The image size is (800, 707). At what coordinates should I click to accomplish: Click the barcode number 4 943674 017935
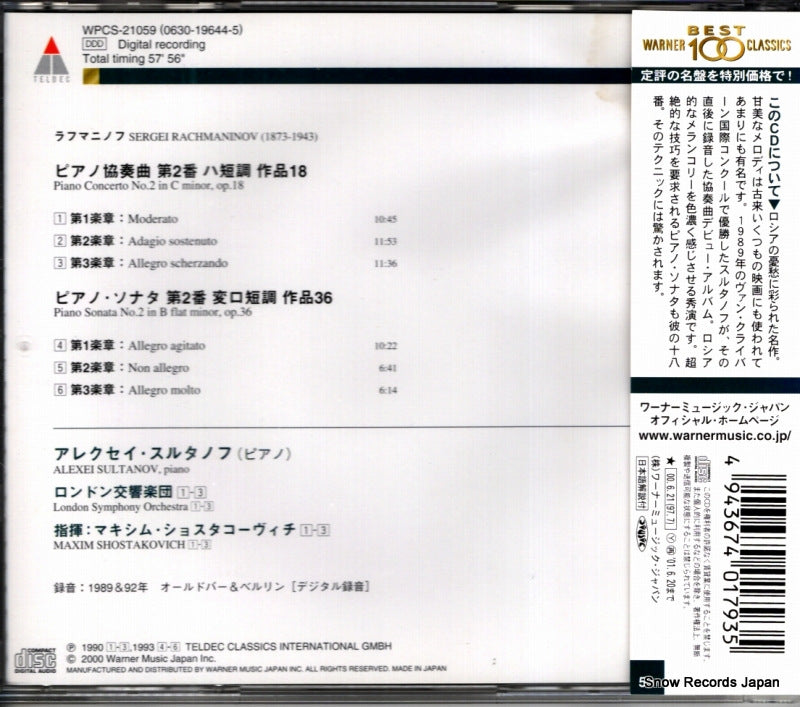coord(732,550)
